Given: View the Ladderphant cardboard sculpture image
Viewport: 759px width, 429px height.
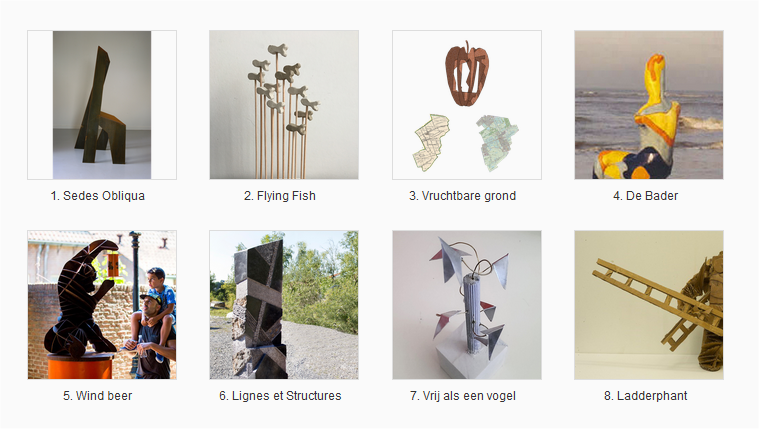Looking at the screenshot, I should [649, 305].
